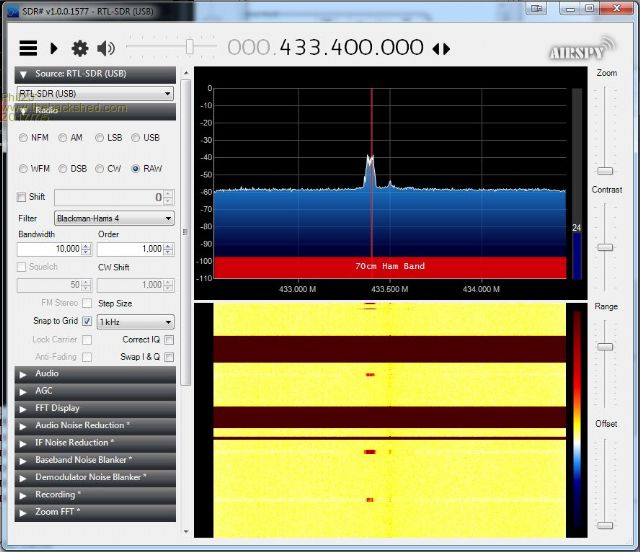The height and width of the screenshot is (552, 640).
Task: Click the Bandwidth spinner arrows
Action: point(86,249)
